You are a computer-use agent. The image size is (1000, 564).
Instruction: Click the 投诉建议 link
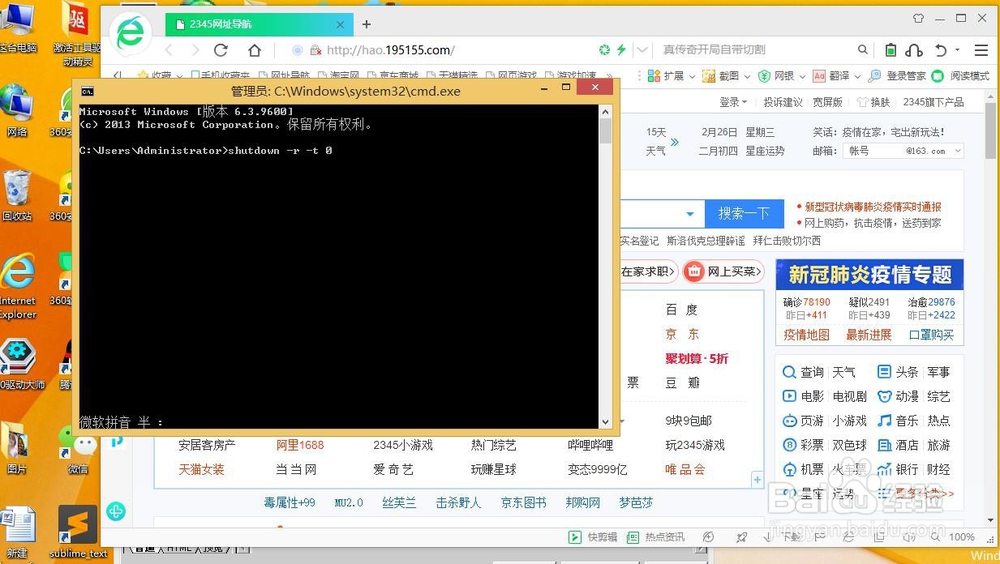point(783,102)
